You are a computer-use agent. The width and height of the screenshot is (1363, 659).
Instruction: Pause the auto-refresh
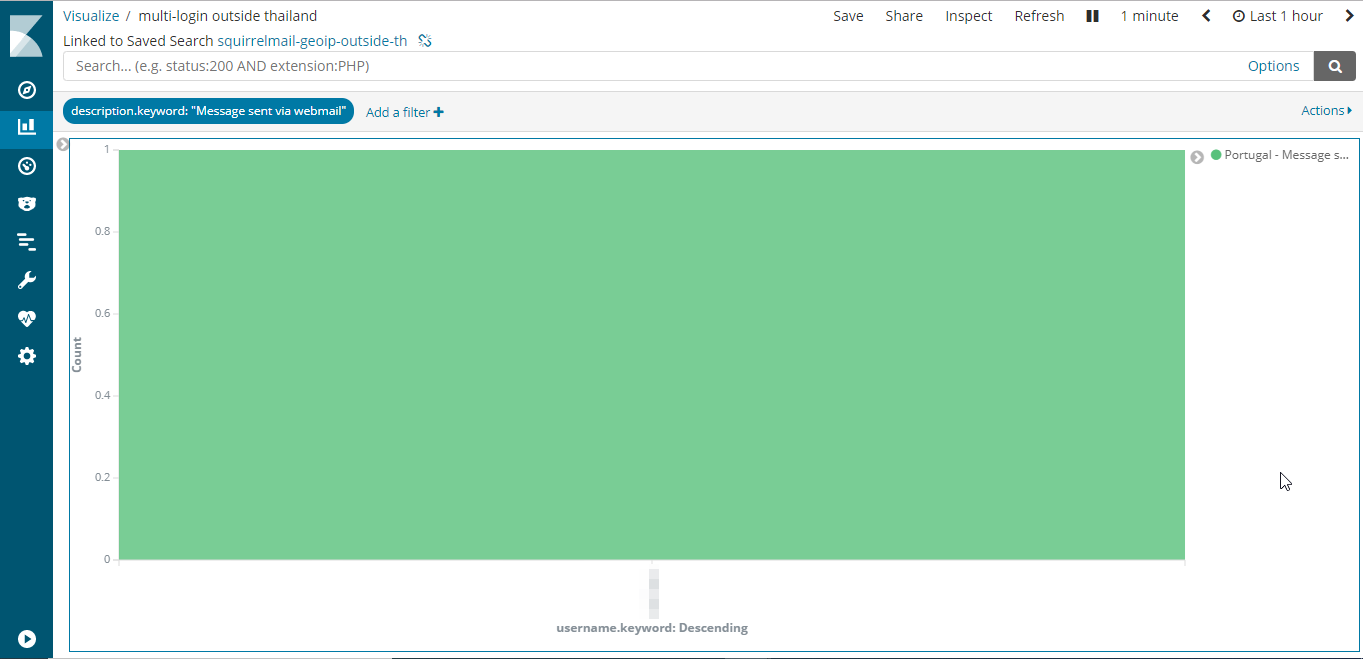(1092, 16)
